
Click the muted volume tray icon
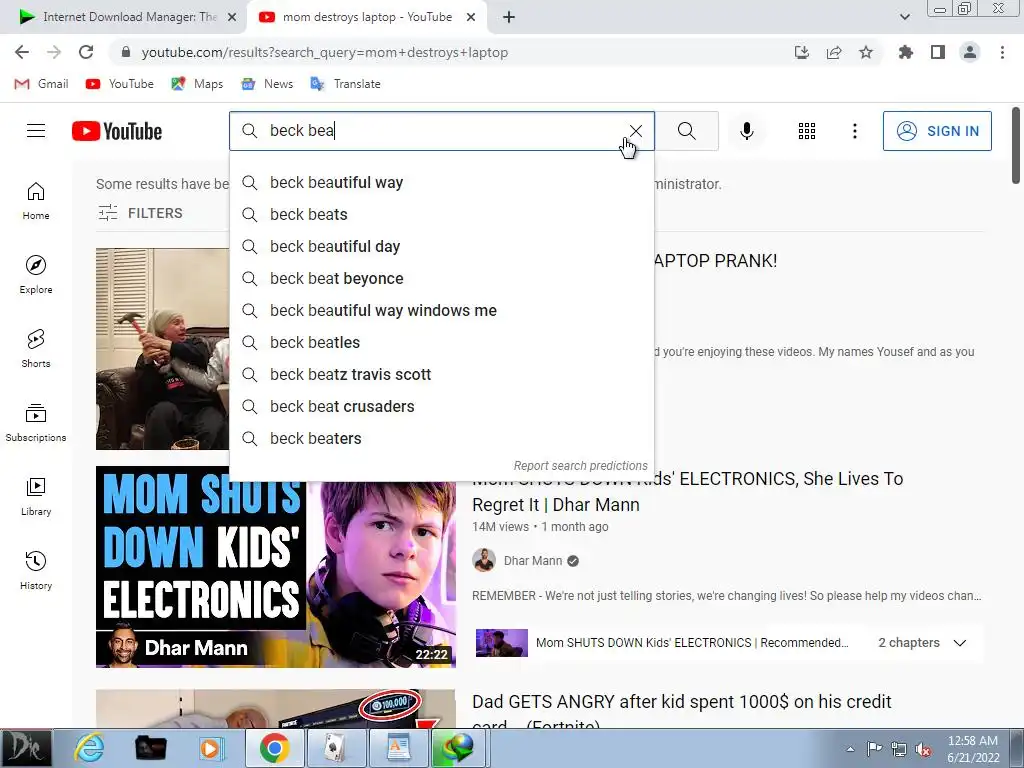(923, 750)
